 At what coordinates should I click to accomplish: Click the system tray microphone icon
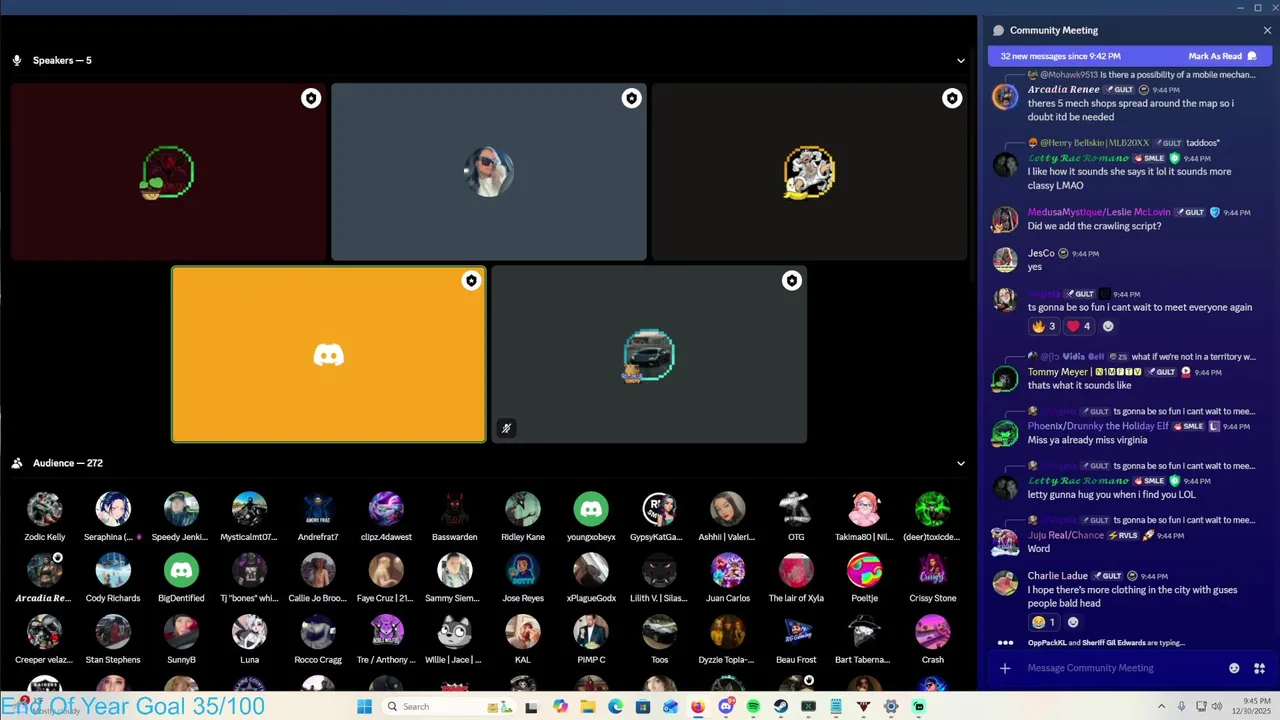click(1181, 706)
